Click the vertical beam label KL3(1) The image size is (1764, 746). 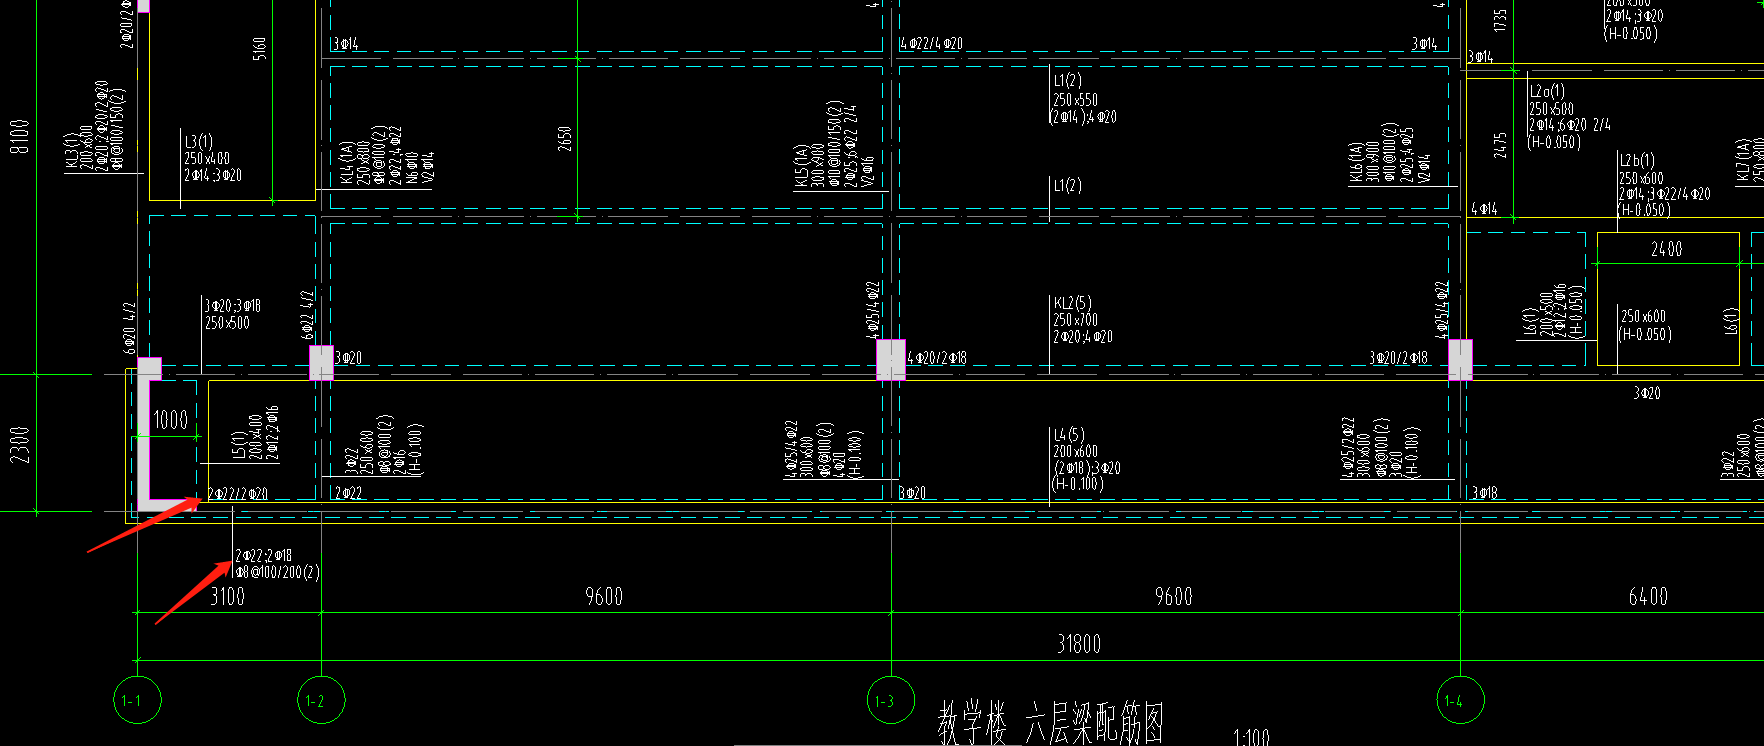tap(72, 152)
